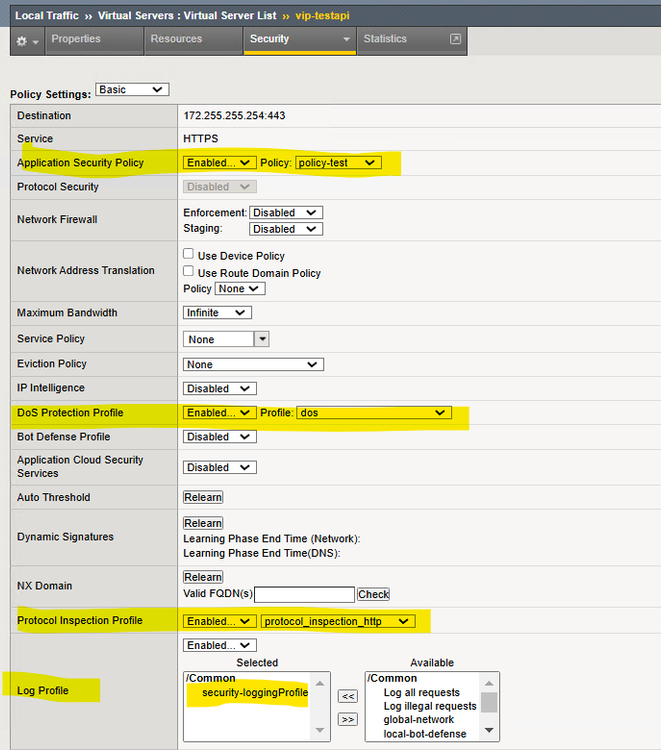This screenshot has width=661, height=750.
Task: Expand the policy-test policy dropdown
Action: point(339,162)
